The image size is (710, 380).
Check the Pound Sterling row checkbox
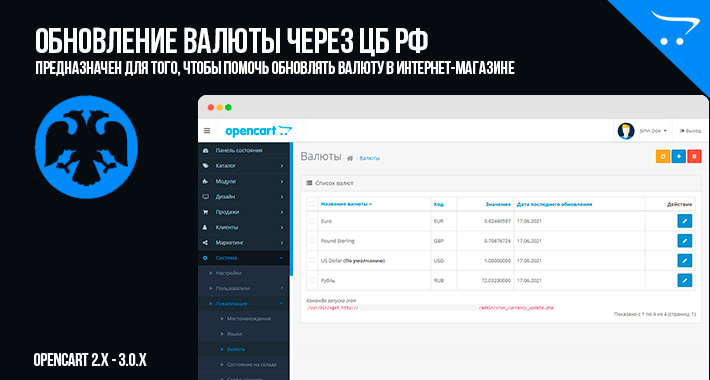tap(312, 241)
